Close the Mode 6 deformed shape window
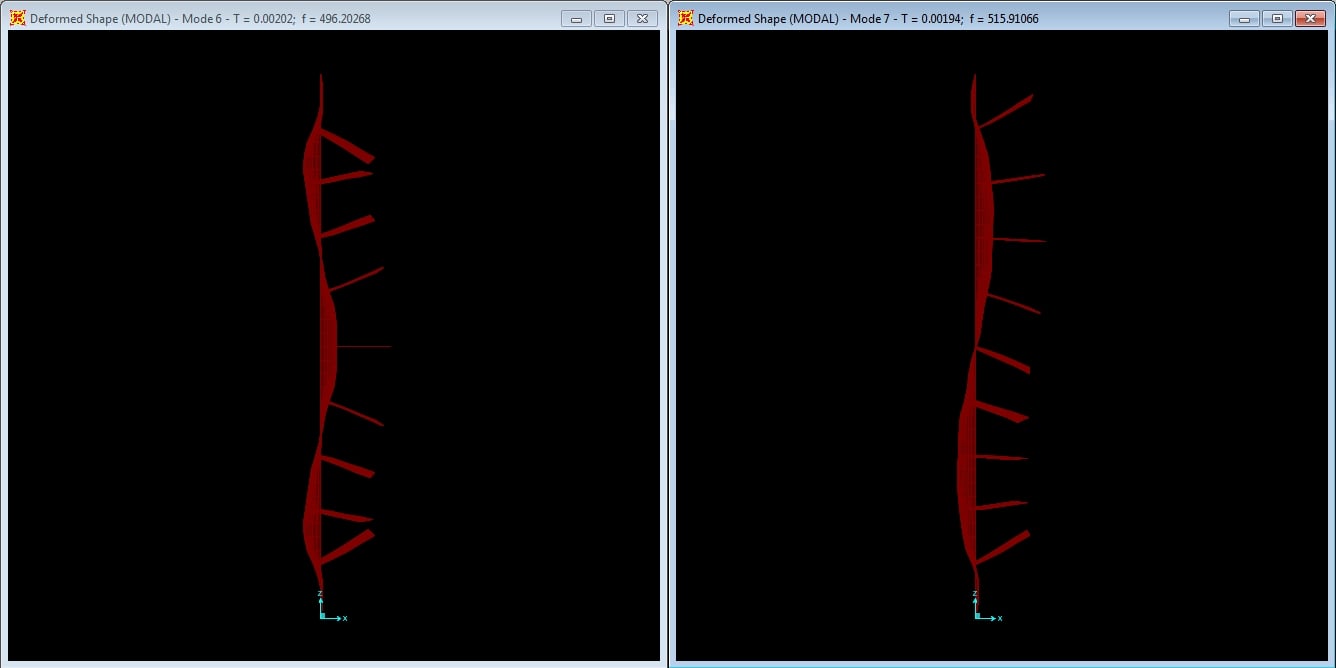Viewport: 1336px width, 668px height. click(x=644, y=18)
